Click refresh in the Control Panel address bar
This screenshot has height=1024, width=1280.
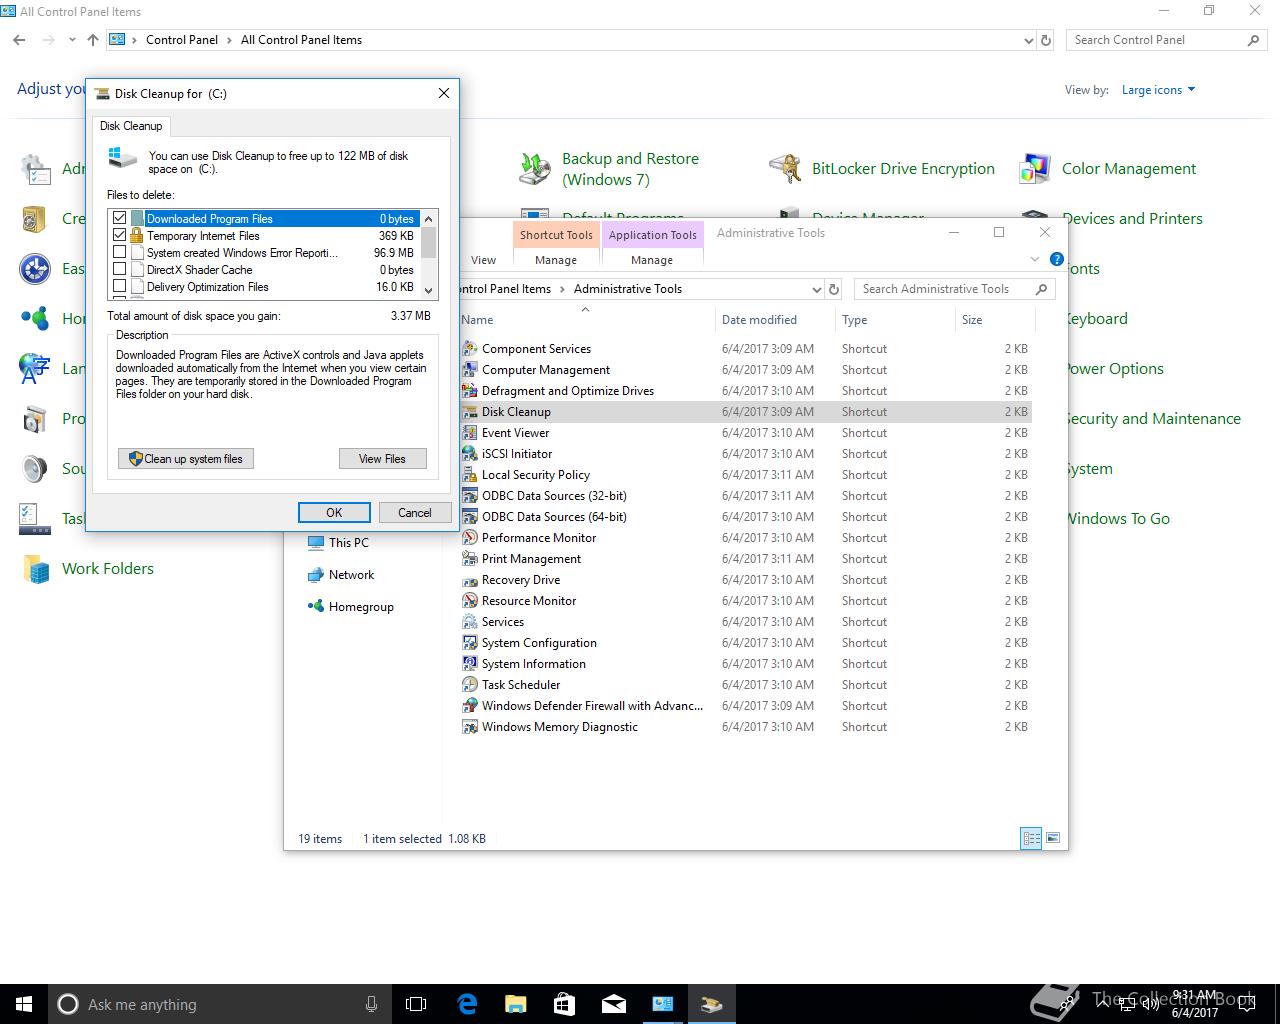pos(1046,40)
